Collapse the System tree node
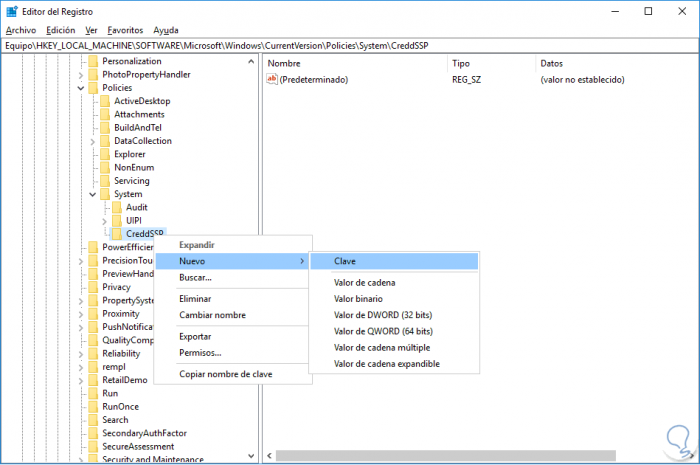The image size is (700, 465). click(x=92, y=194)
